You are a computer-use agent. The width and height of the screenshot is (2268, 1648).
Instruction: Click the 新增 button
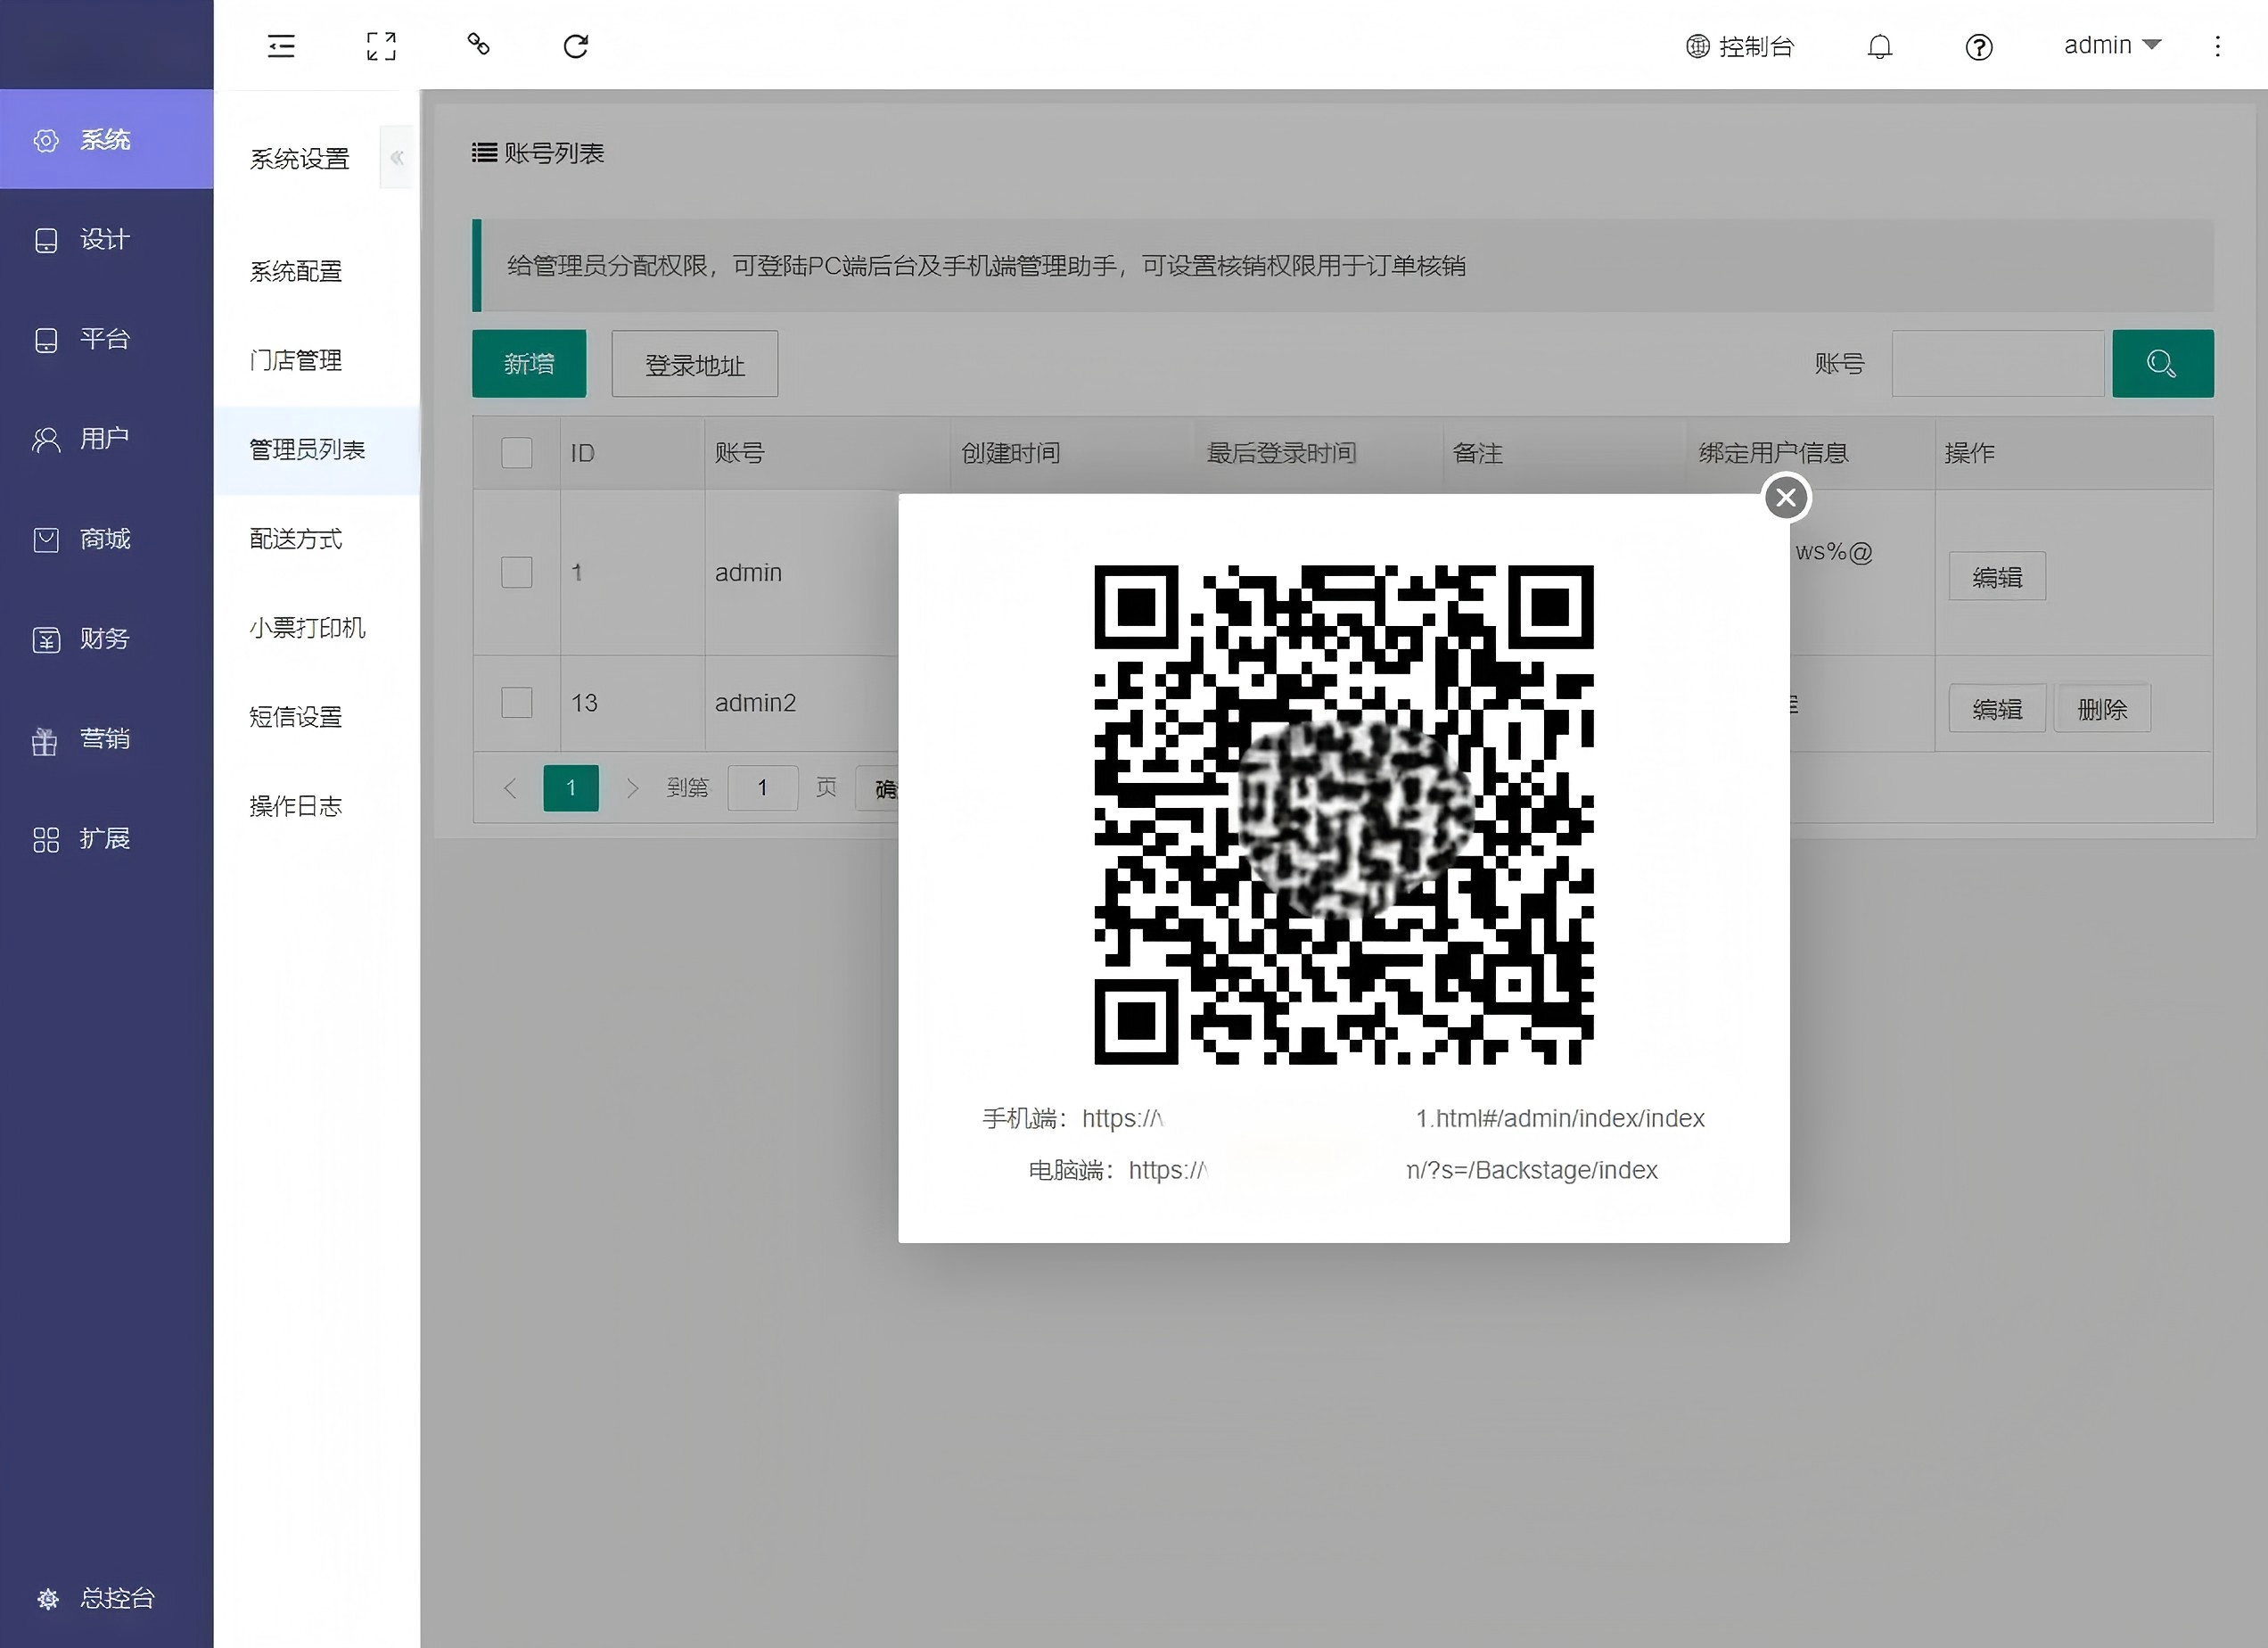pyautogui.click(x=529, y=364)
